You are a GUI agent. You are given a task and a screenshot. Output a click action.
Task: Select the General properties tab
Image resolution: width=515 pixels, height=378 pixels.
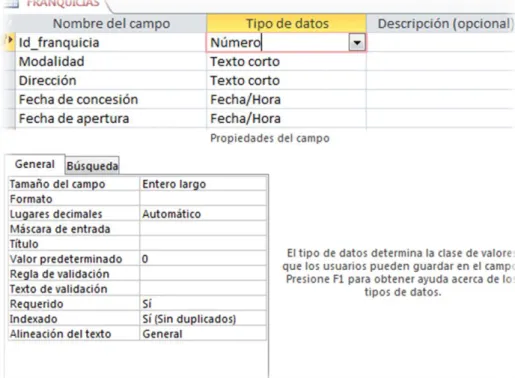35,164
